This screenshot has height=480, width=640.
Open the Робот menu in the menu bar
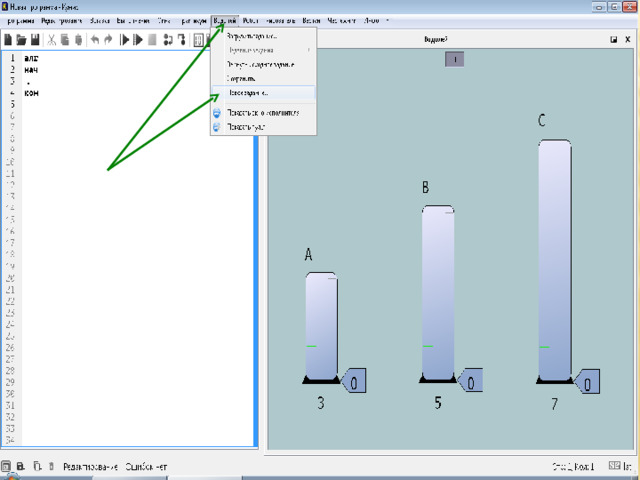tap(250, 20)
